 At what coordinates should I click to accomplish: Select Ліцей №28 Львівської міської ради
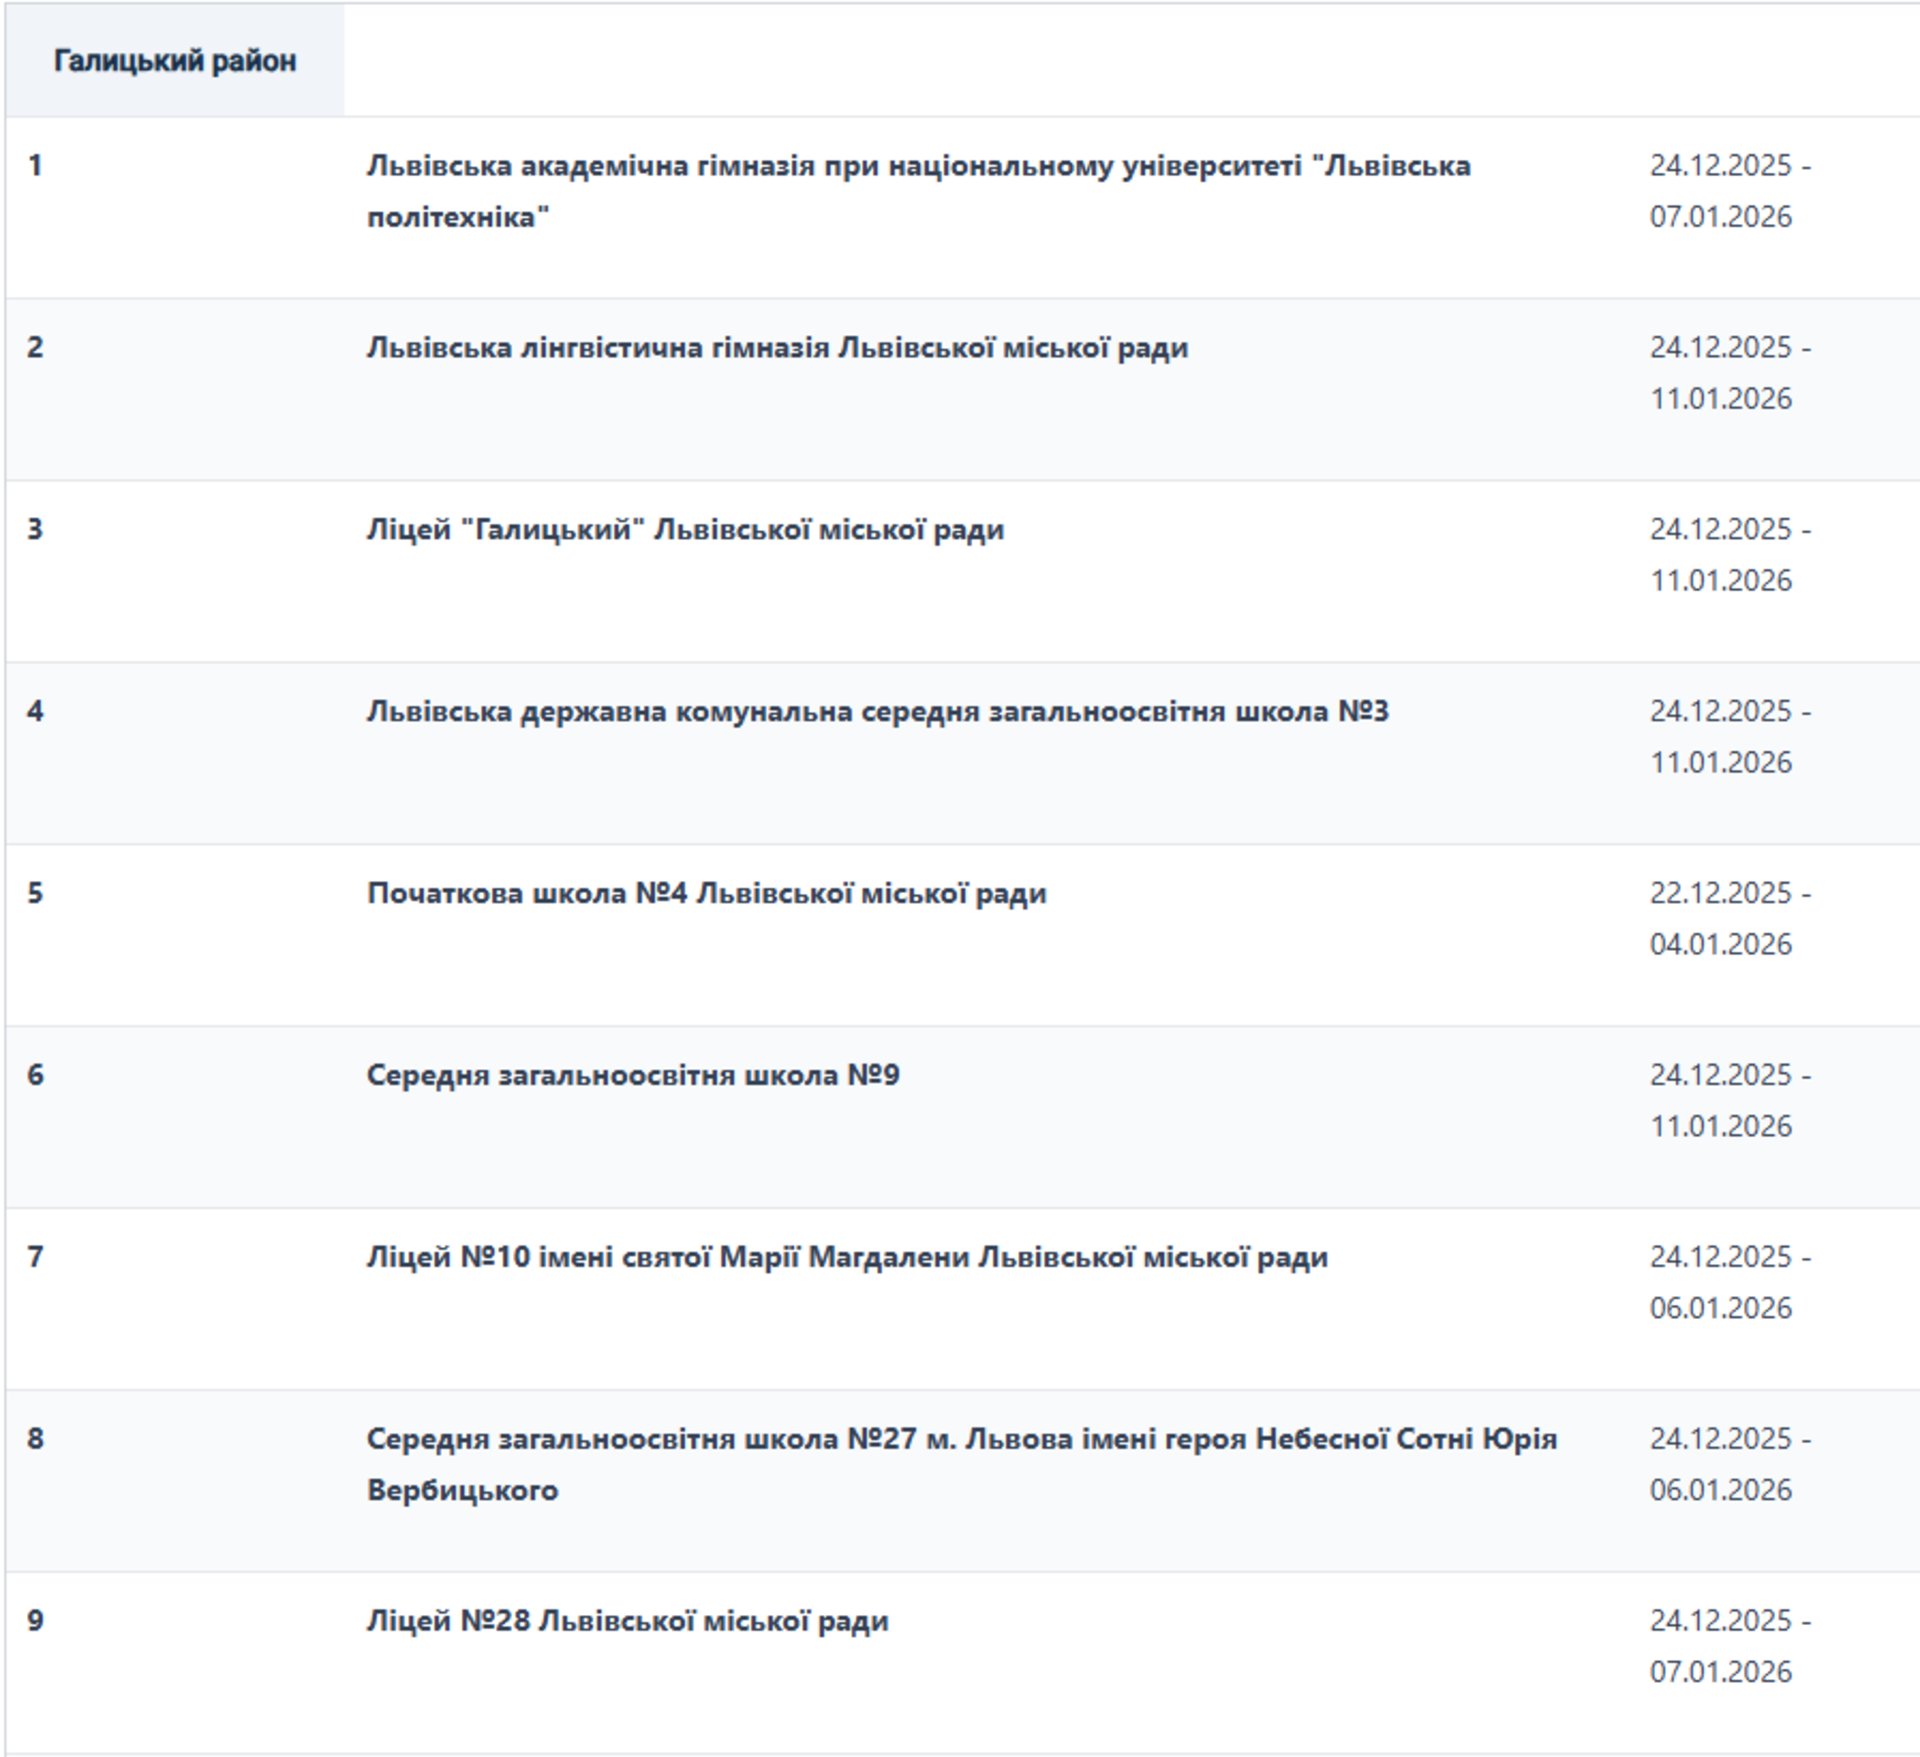point(627,1621)
